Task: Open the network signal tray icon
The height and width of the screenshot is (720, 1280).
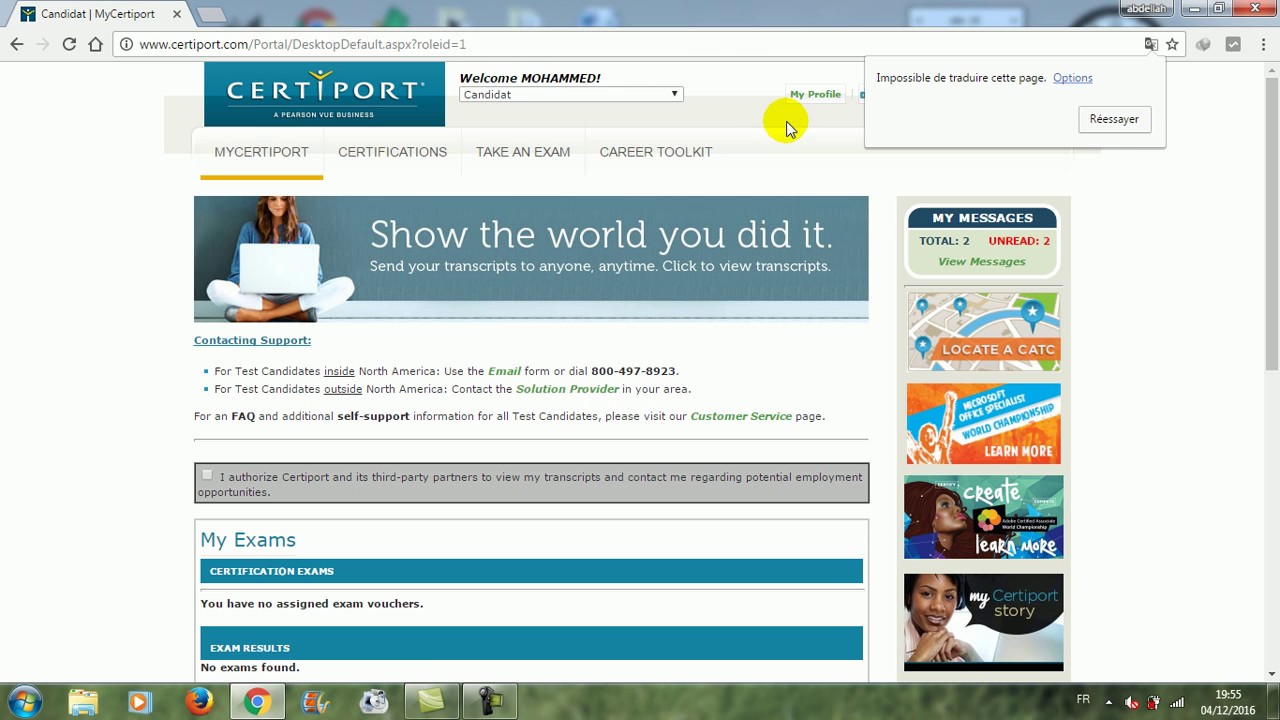Action: (x=1177, y=702)
